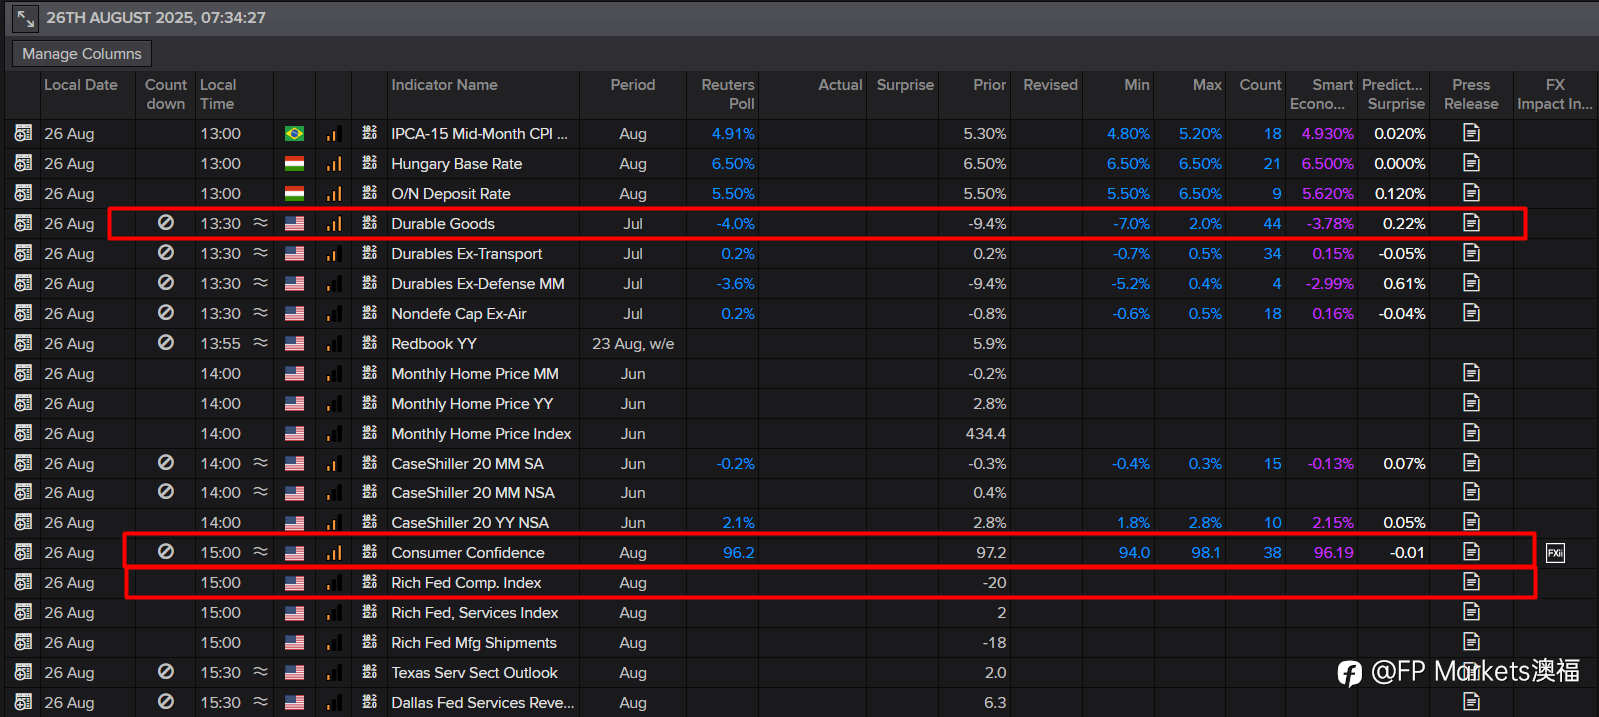This screenshot has width=1599, height=717.
Task: Click importance bars icon on Durable Goods row
Action: tap(334, 223)
